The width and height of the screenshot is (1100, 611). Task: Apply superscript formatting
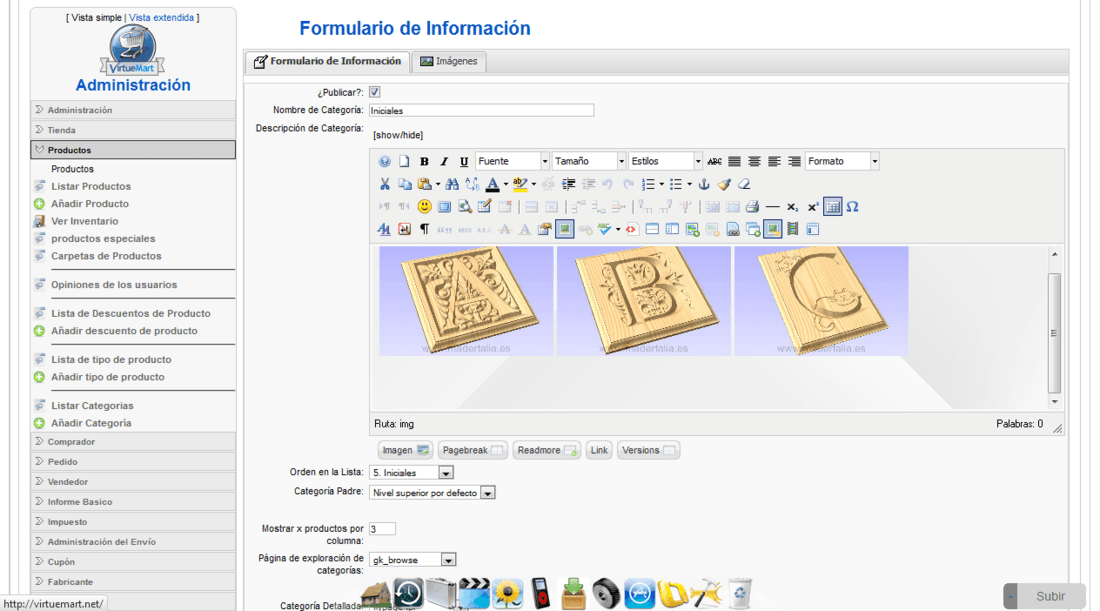click(812, 206)
